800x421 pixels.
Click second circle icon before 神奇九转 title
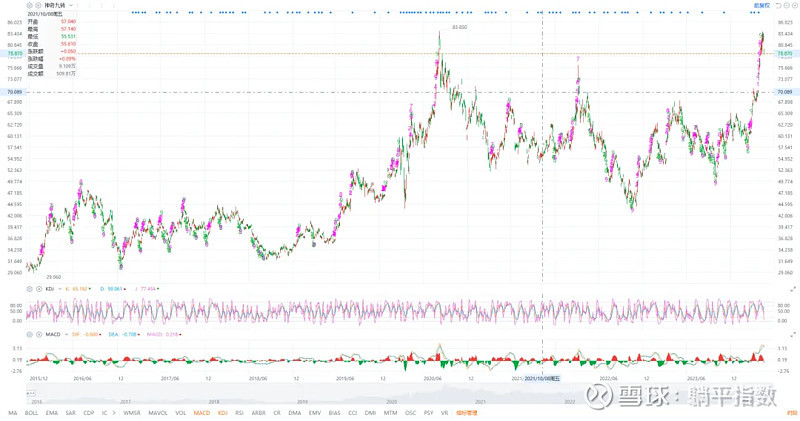click(37, 5)
